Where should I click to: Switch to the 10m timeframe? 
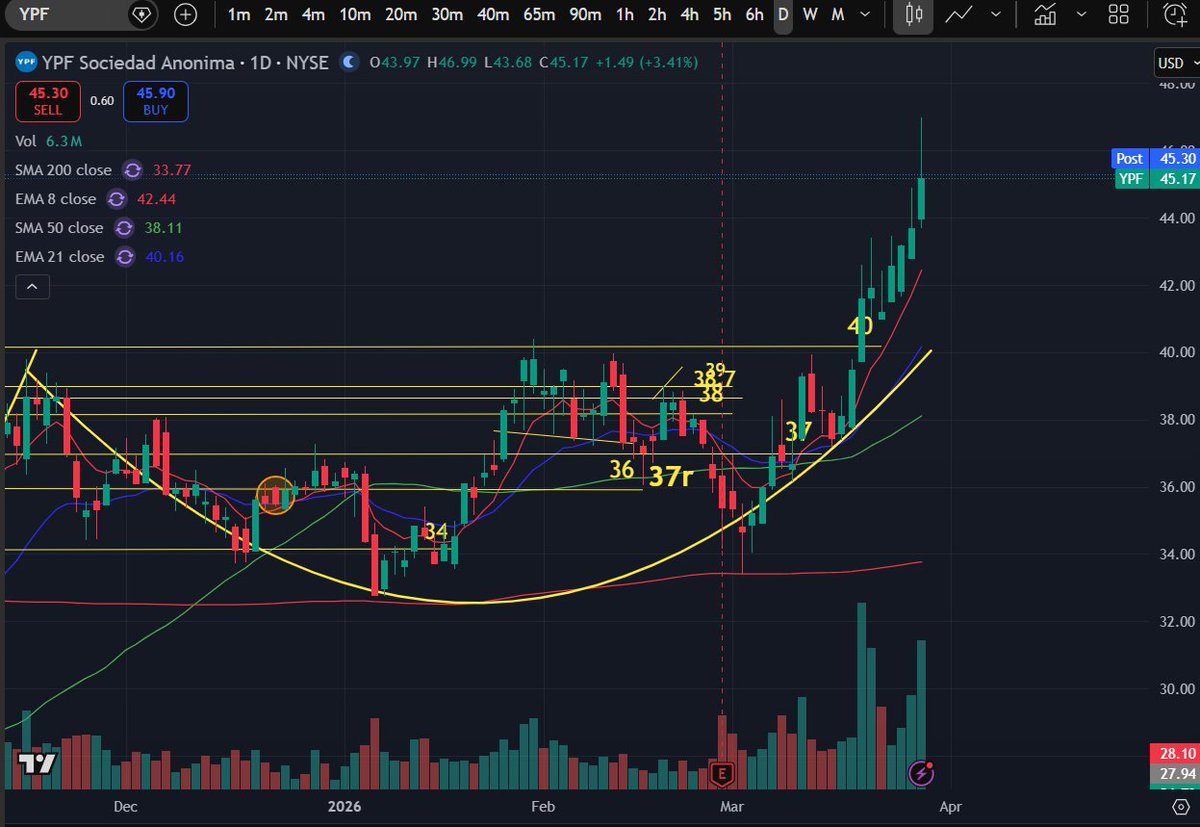point(355,15)
